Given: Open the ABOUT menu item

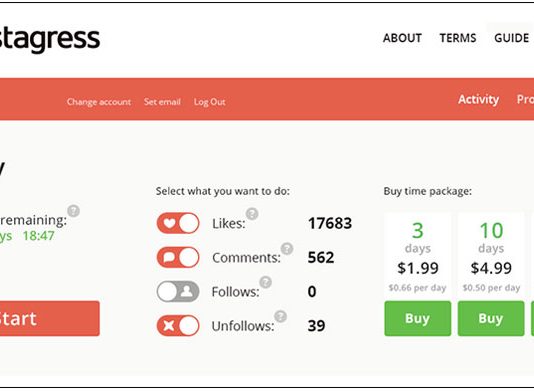Looking at the screenshot, I should click(402, 38).
